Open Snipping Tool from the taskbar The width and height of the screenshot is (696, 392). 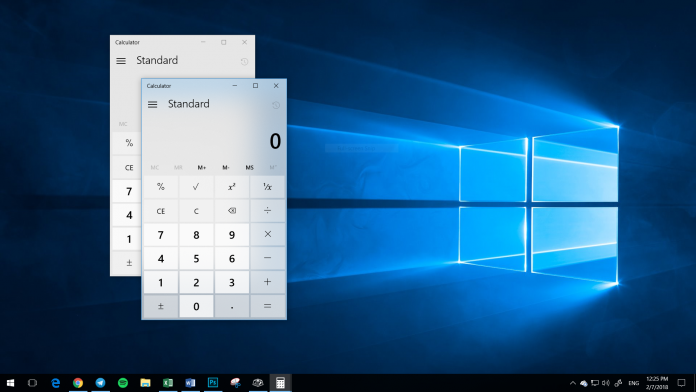pos(236,383)
